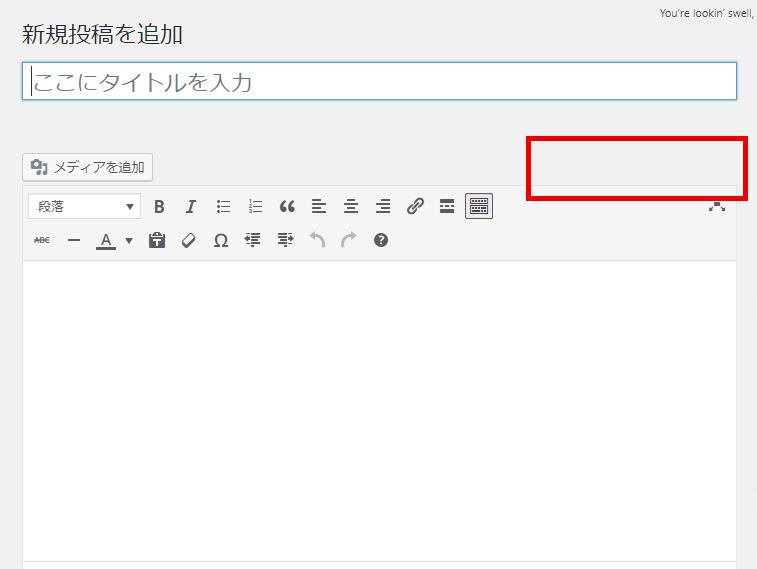Open the special character (Ω) picker
757x569 pixels.
(221, 241)
